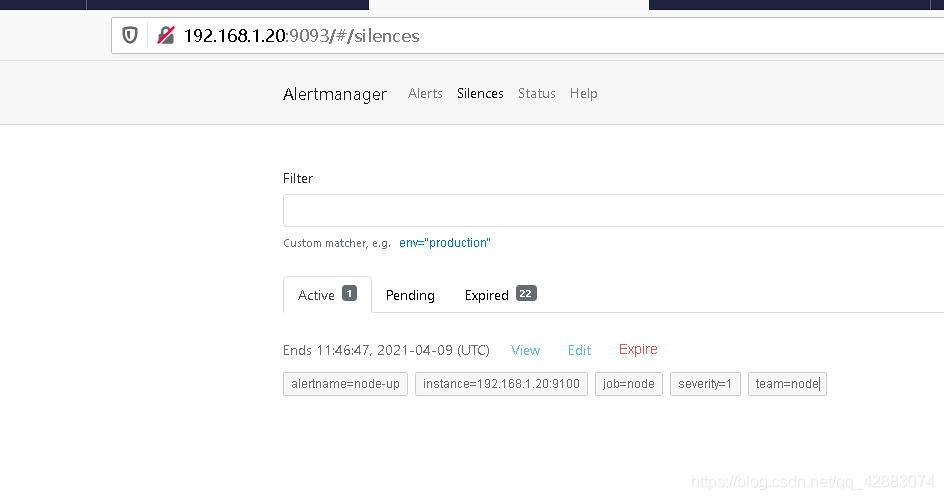Click the Ends 11:46:47, 2021-04-09 (UTC) text
The height and width of the screenshot is (500, 944).
[x=386, y=350]
